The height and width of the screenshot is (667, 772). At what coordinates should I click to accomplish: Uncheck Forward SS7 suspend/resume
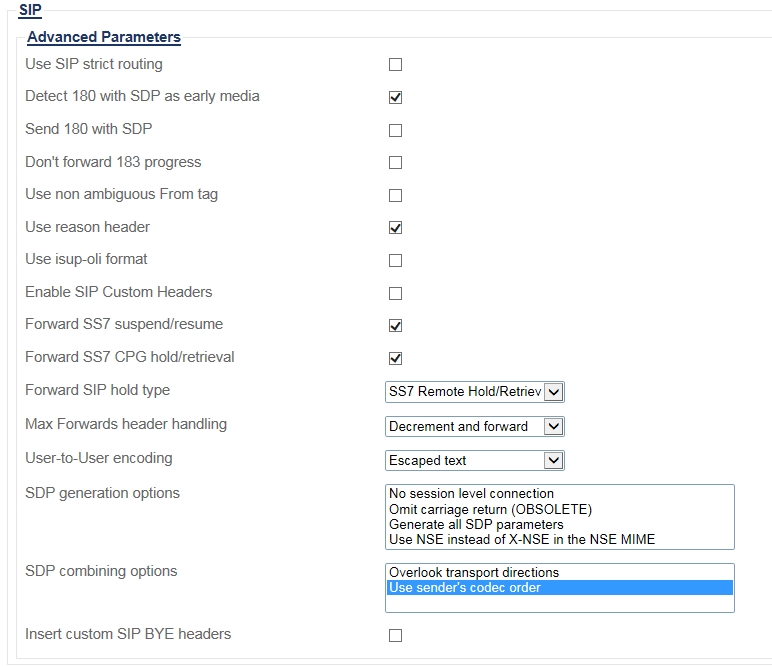(x=395, y=326)
